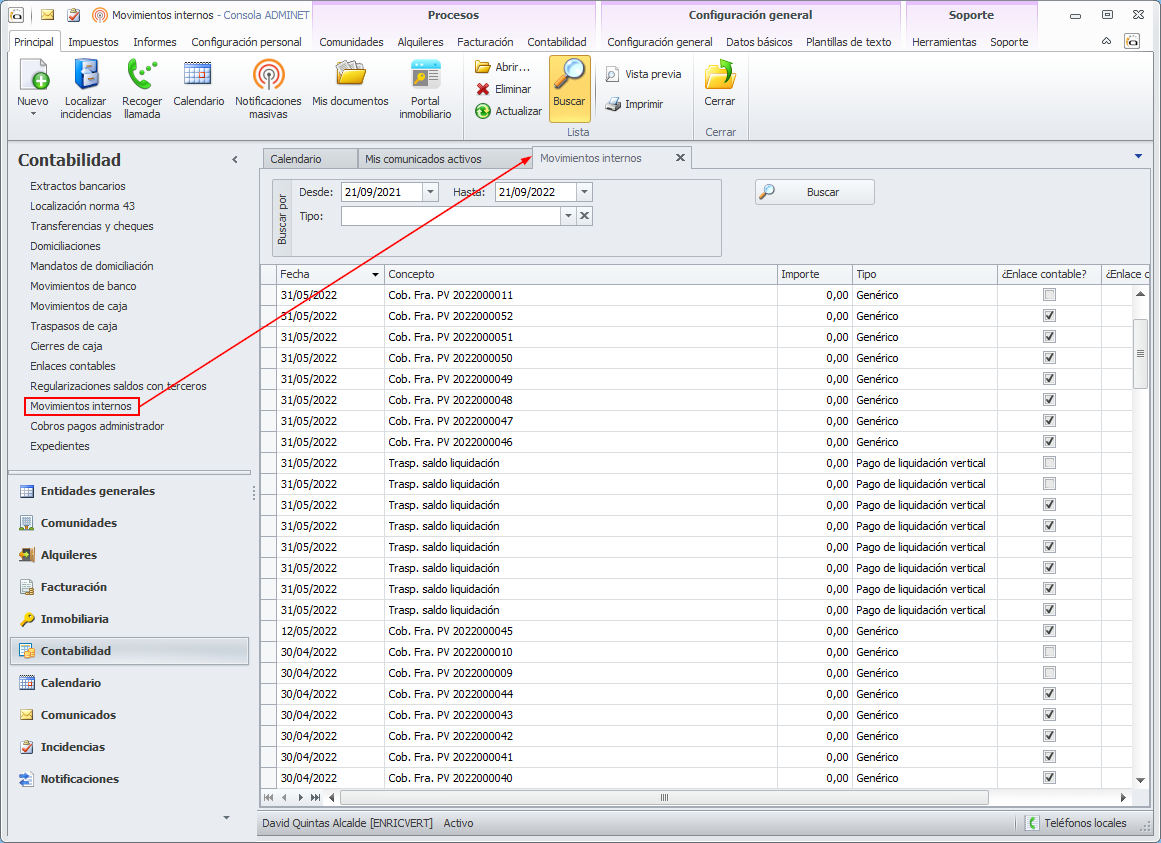Open Tipo combo dropdown arrow
The image size is (1161, 843).
568,216
